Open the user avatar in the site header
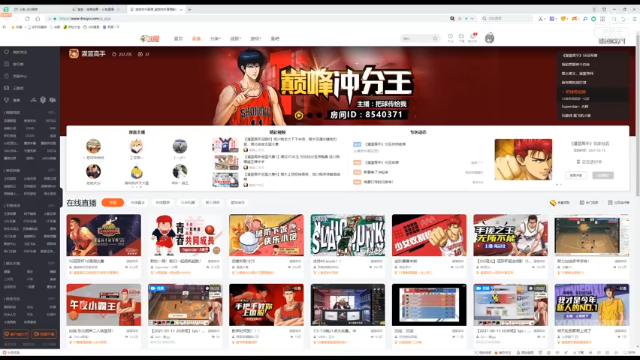Screen dimensions: 640x360 tap(489, 38)
